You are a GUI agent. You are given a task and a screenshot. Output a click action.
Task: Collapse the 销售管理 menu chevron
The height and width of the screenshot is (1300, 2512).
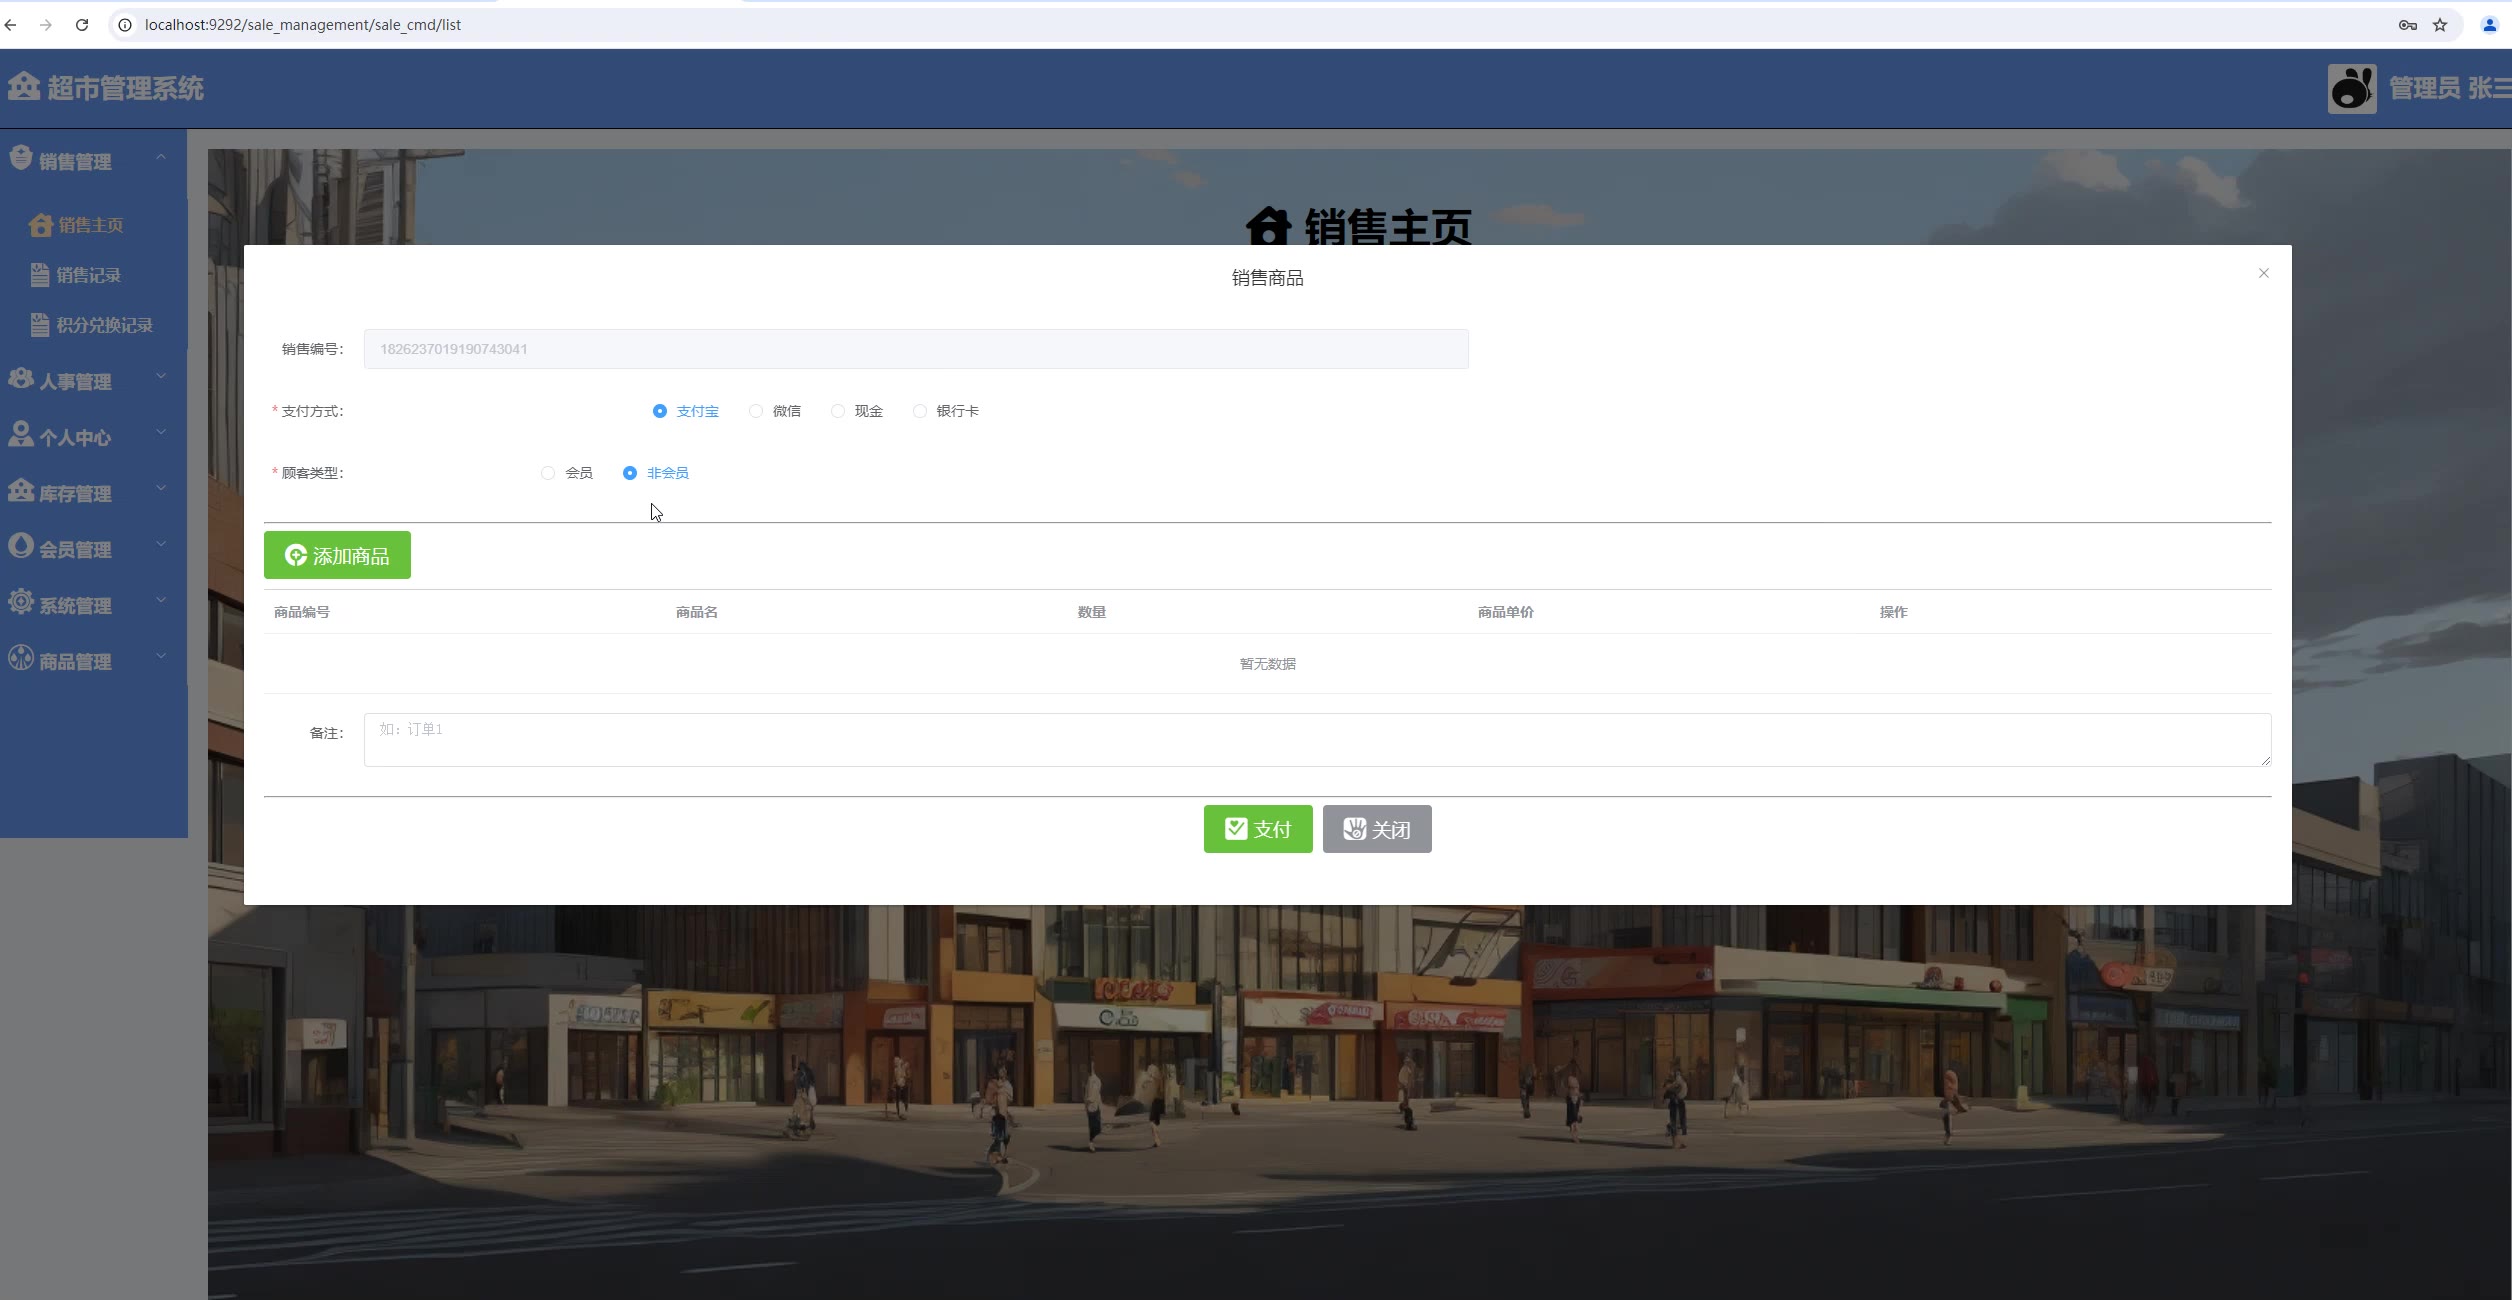pos(161,157)
